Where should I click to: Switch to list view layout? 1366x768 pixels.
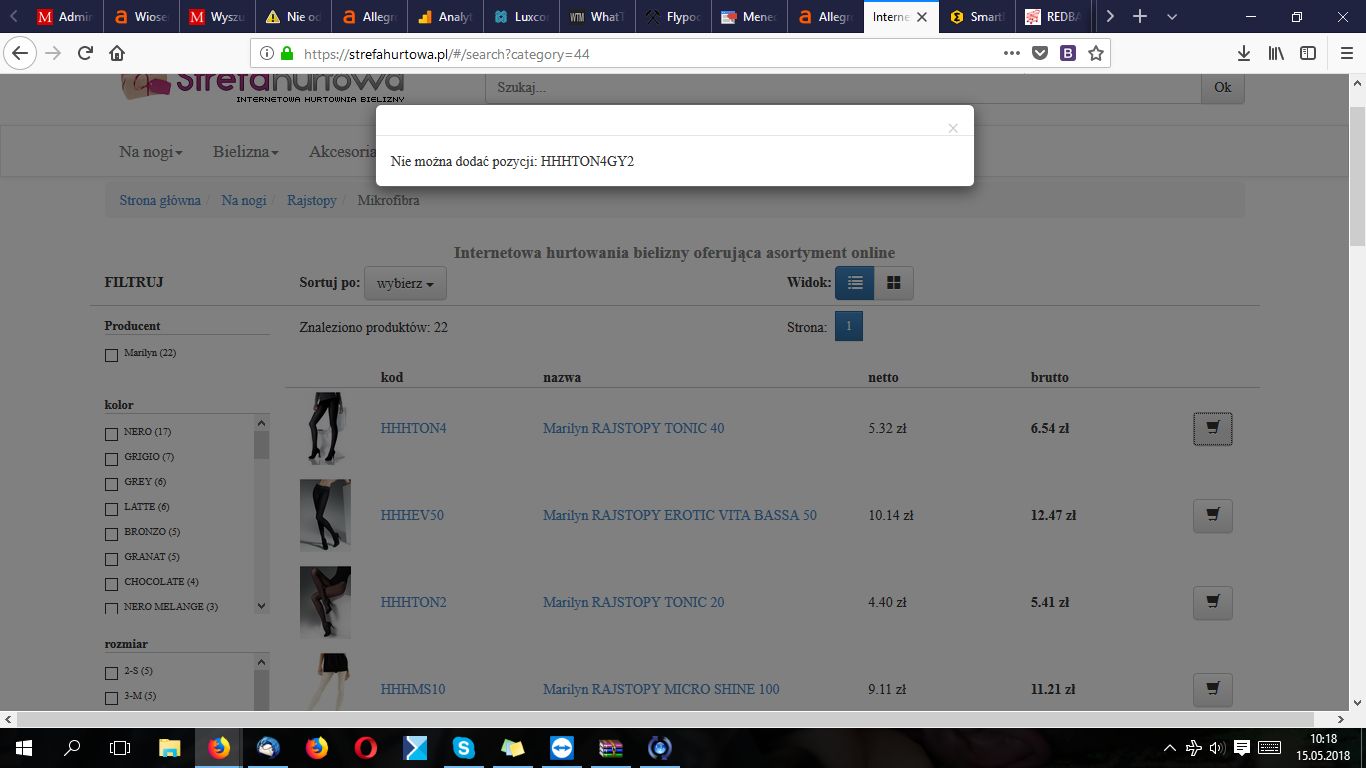click(x=855, y=283)
